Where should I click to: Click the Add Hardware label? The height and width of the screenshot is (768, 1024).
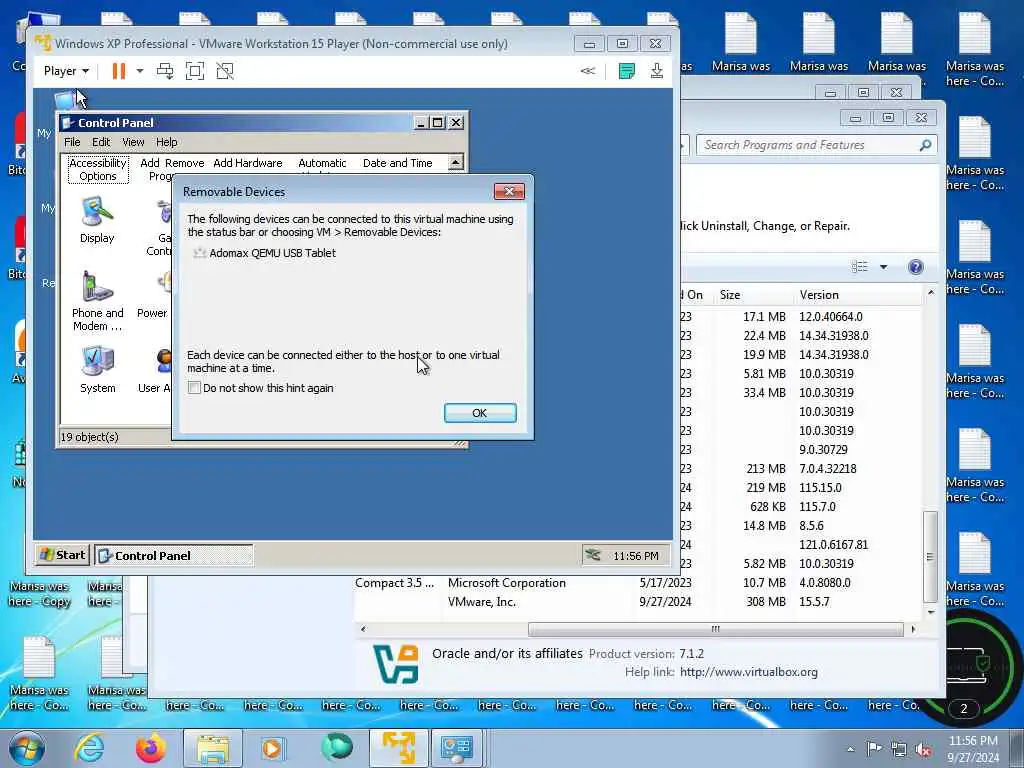coord(248,163)
